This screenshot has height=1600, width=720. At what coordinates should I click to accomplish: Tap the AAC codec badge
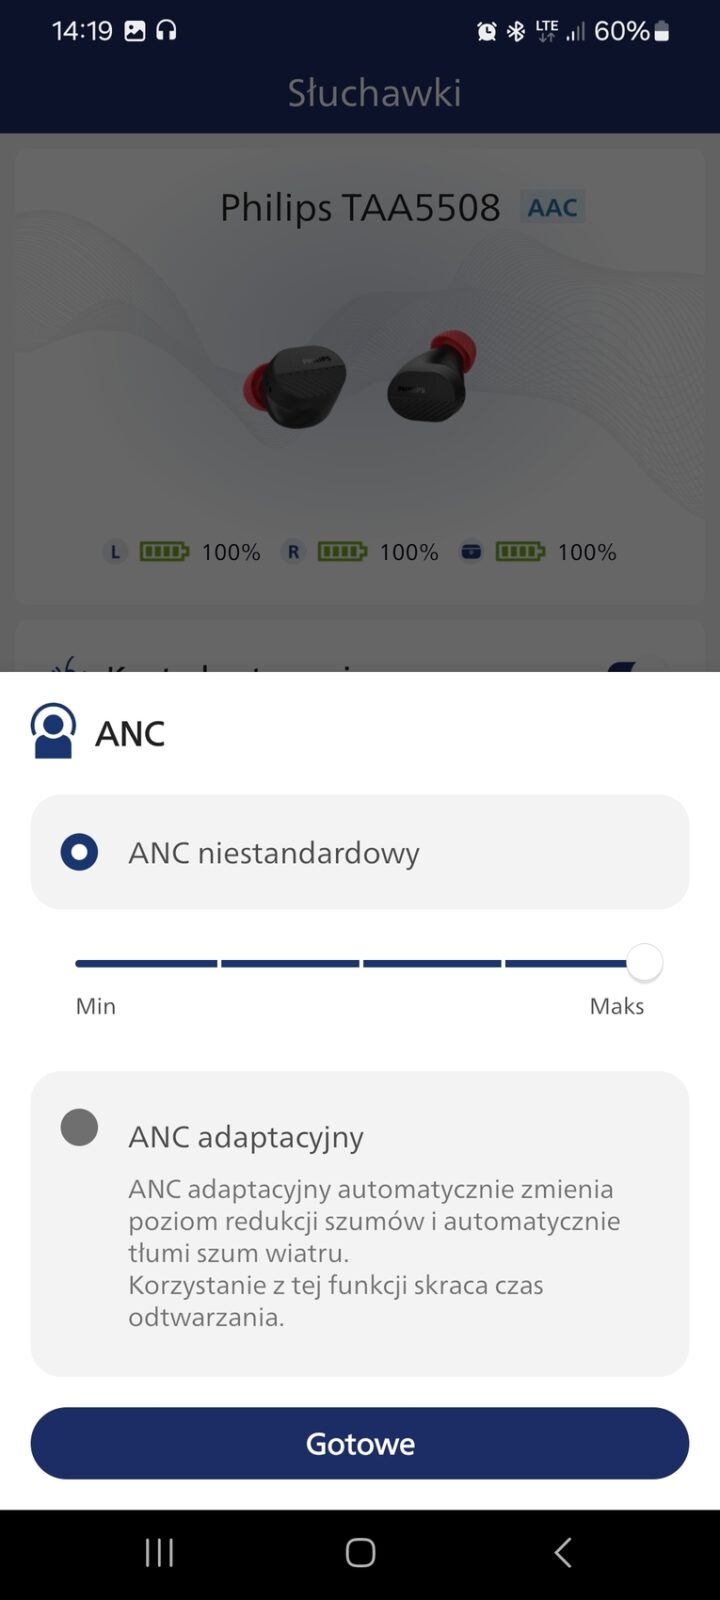[552, 207]
